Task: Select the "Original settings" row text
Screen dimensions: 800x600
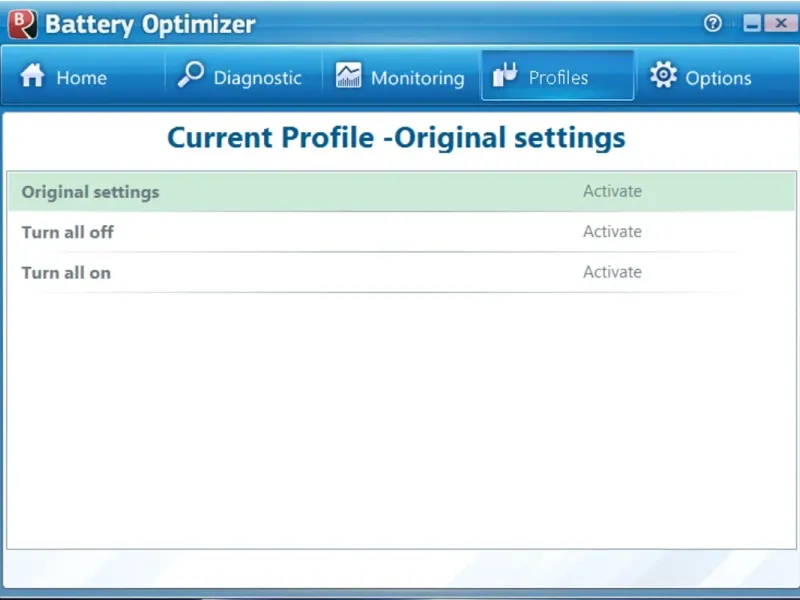Action: [x=90, y=193]
